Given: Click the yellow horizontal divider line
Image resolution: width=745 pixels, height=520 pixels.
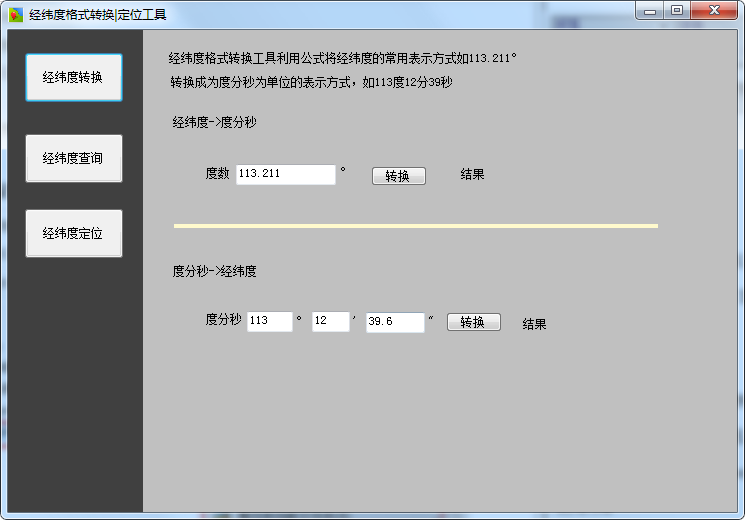Looking at the screenshot, I should (415, 226).
